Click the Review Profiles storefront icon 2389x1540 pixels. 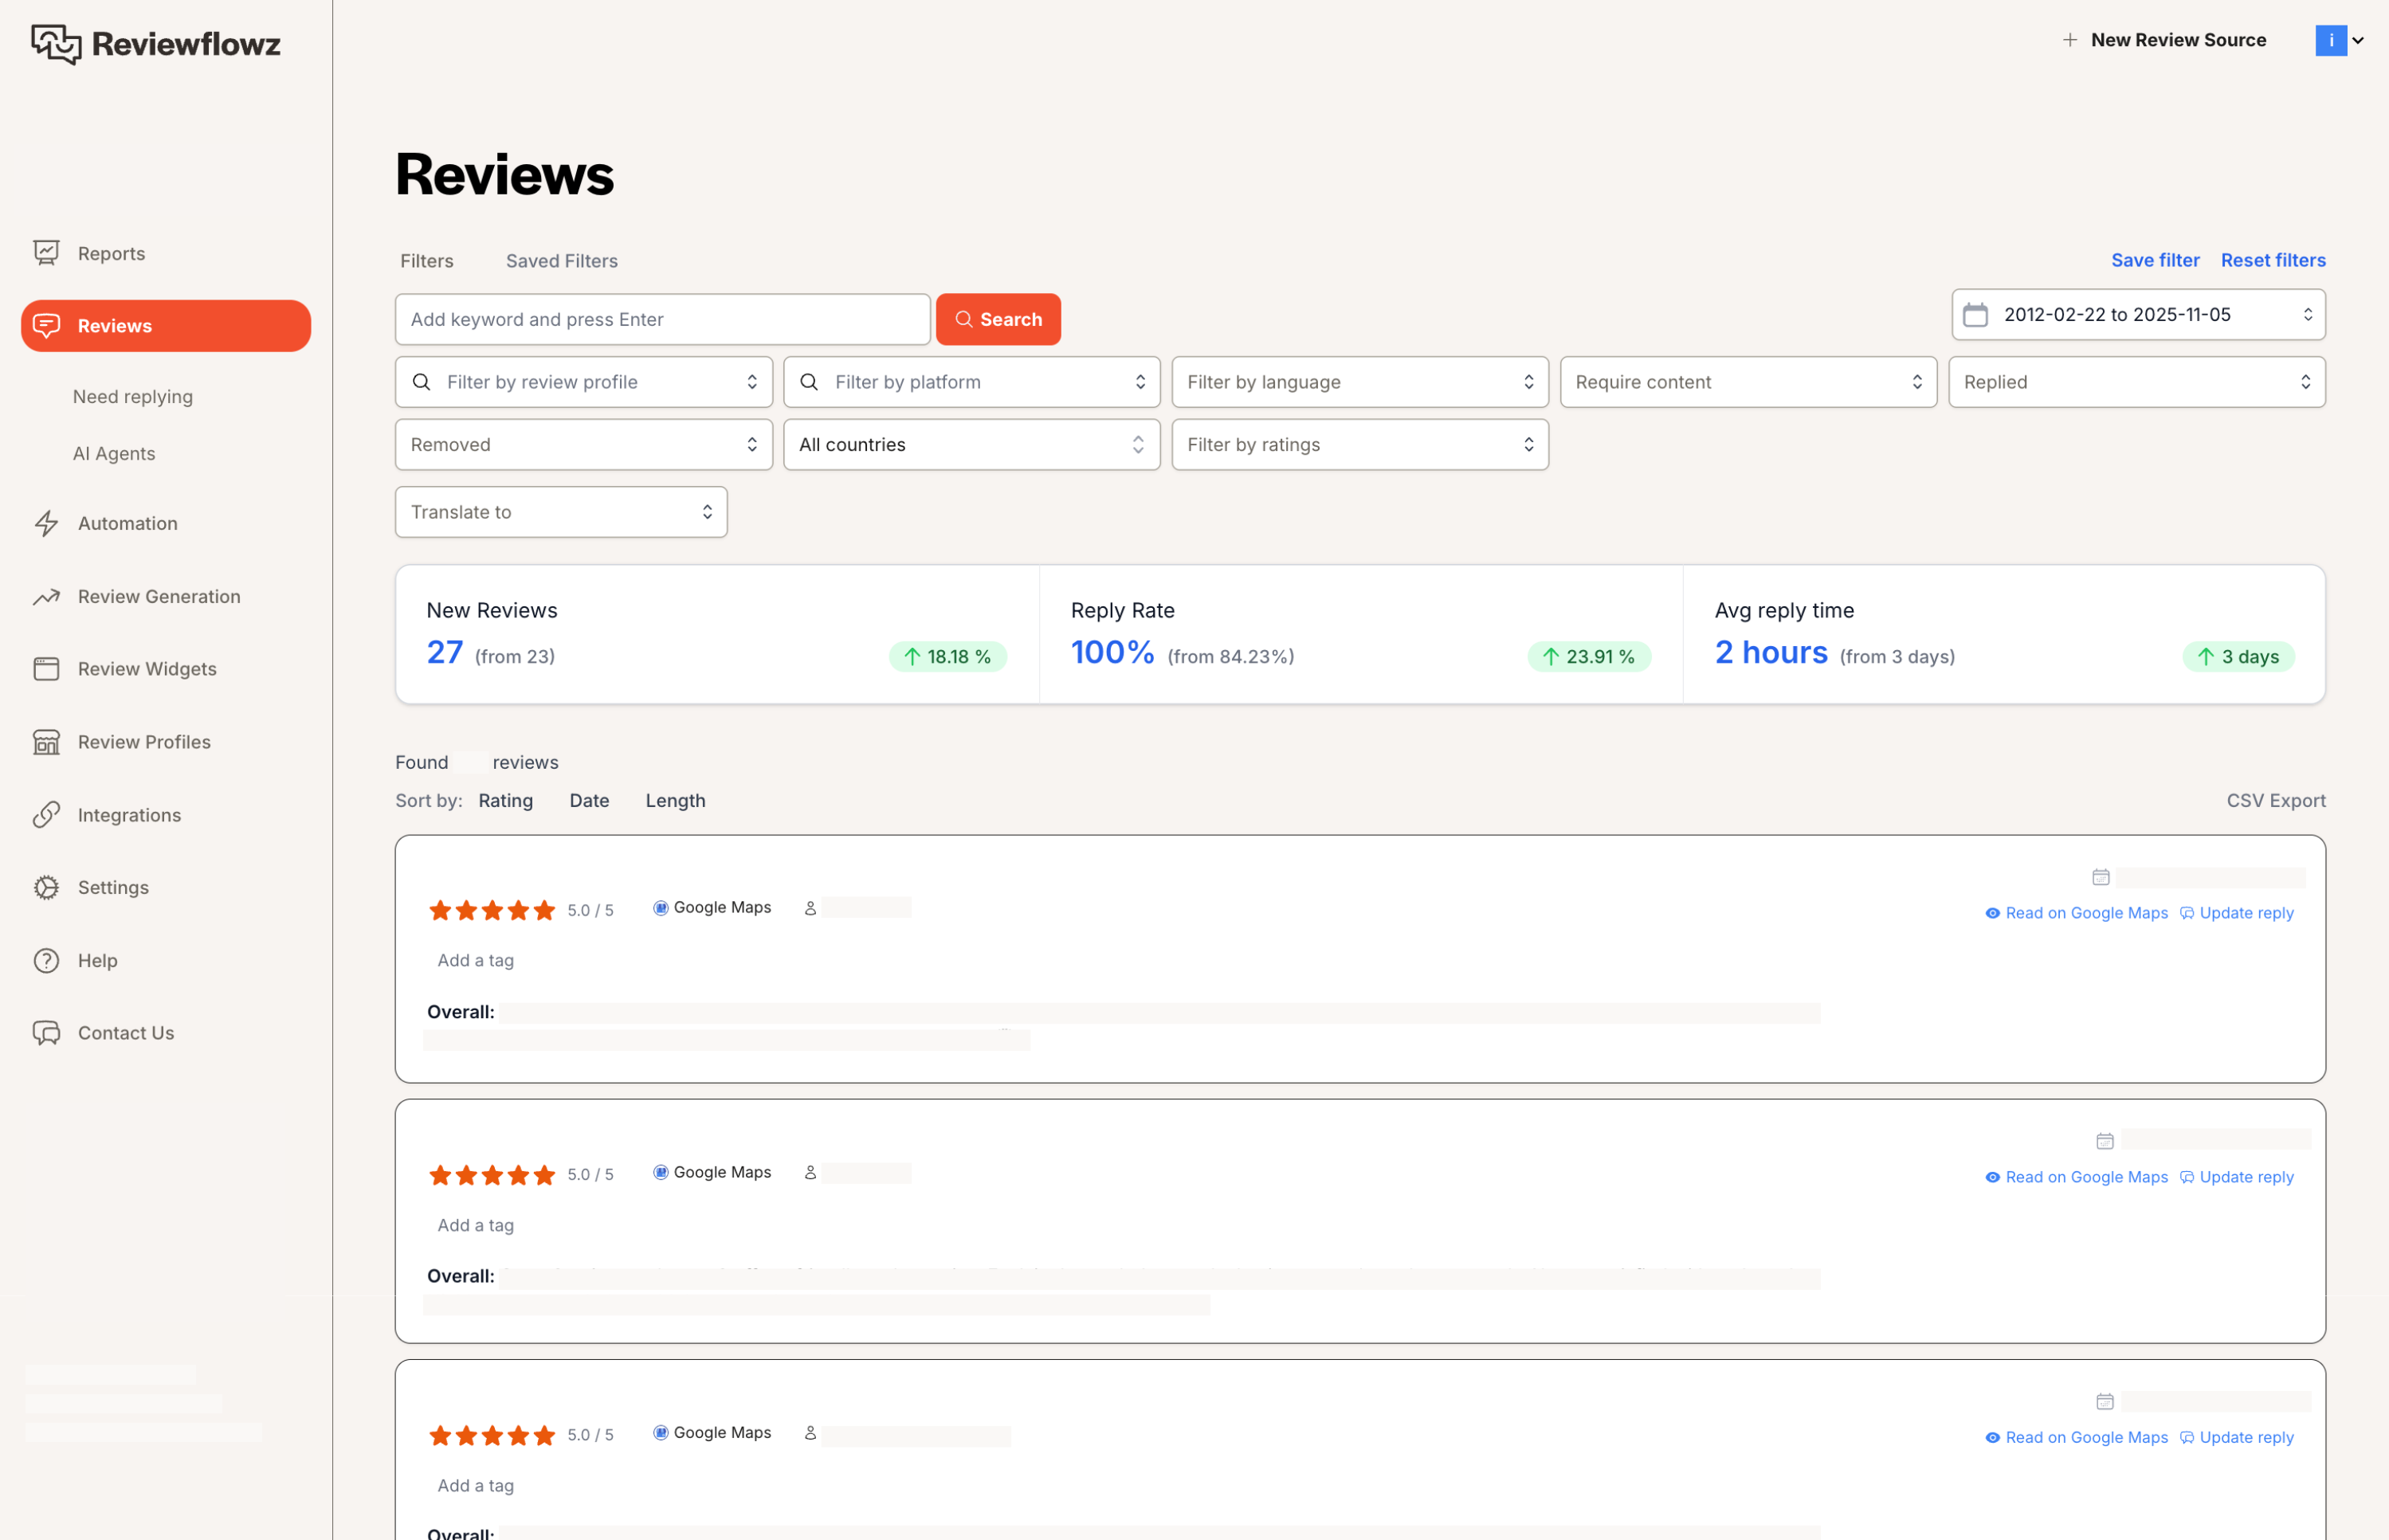pyautogui.click(x=46, y=742)
